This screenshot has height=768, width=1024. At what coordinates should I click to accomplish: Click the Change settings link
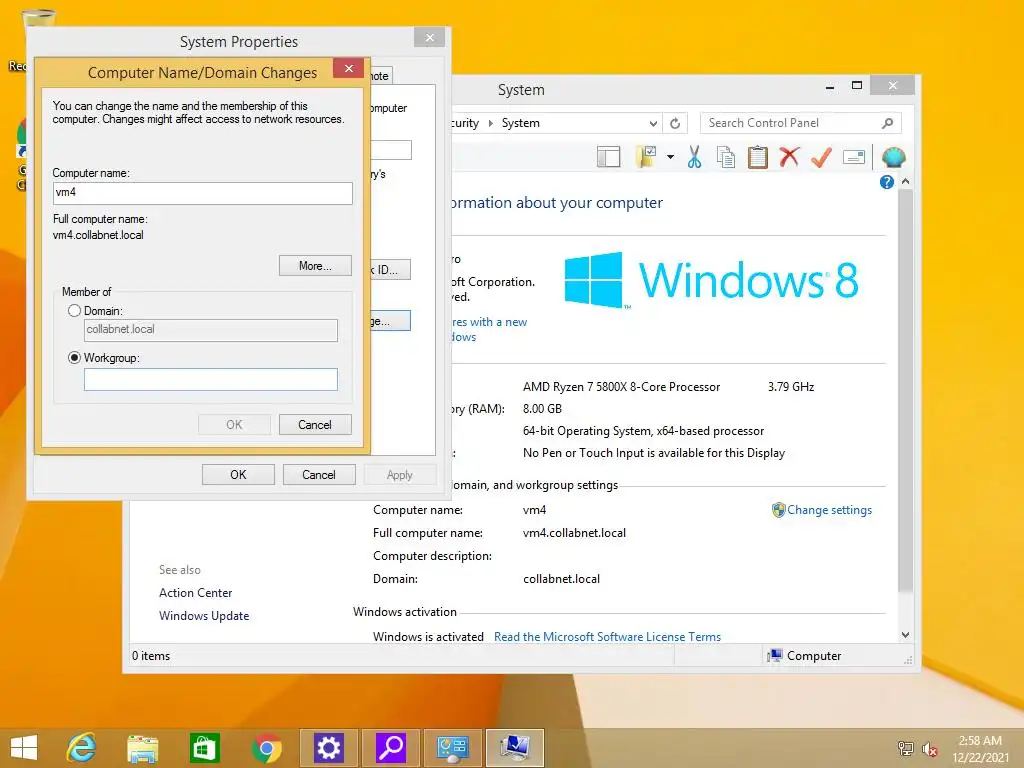click(x=829, y=510)
